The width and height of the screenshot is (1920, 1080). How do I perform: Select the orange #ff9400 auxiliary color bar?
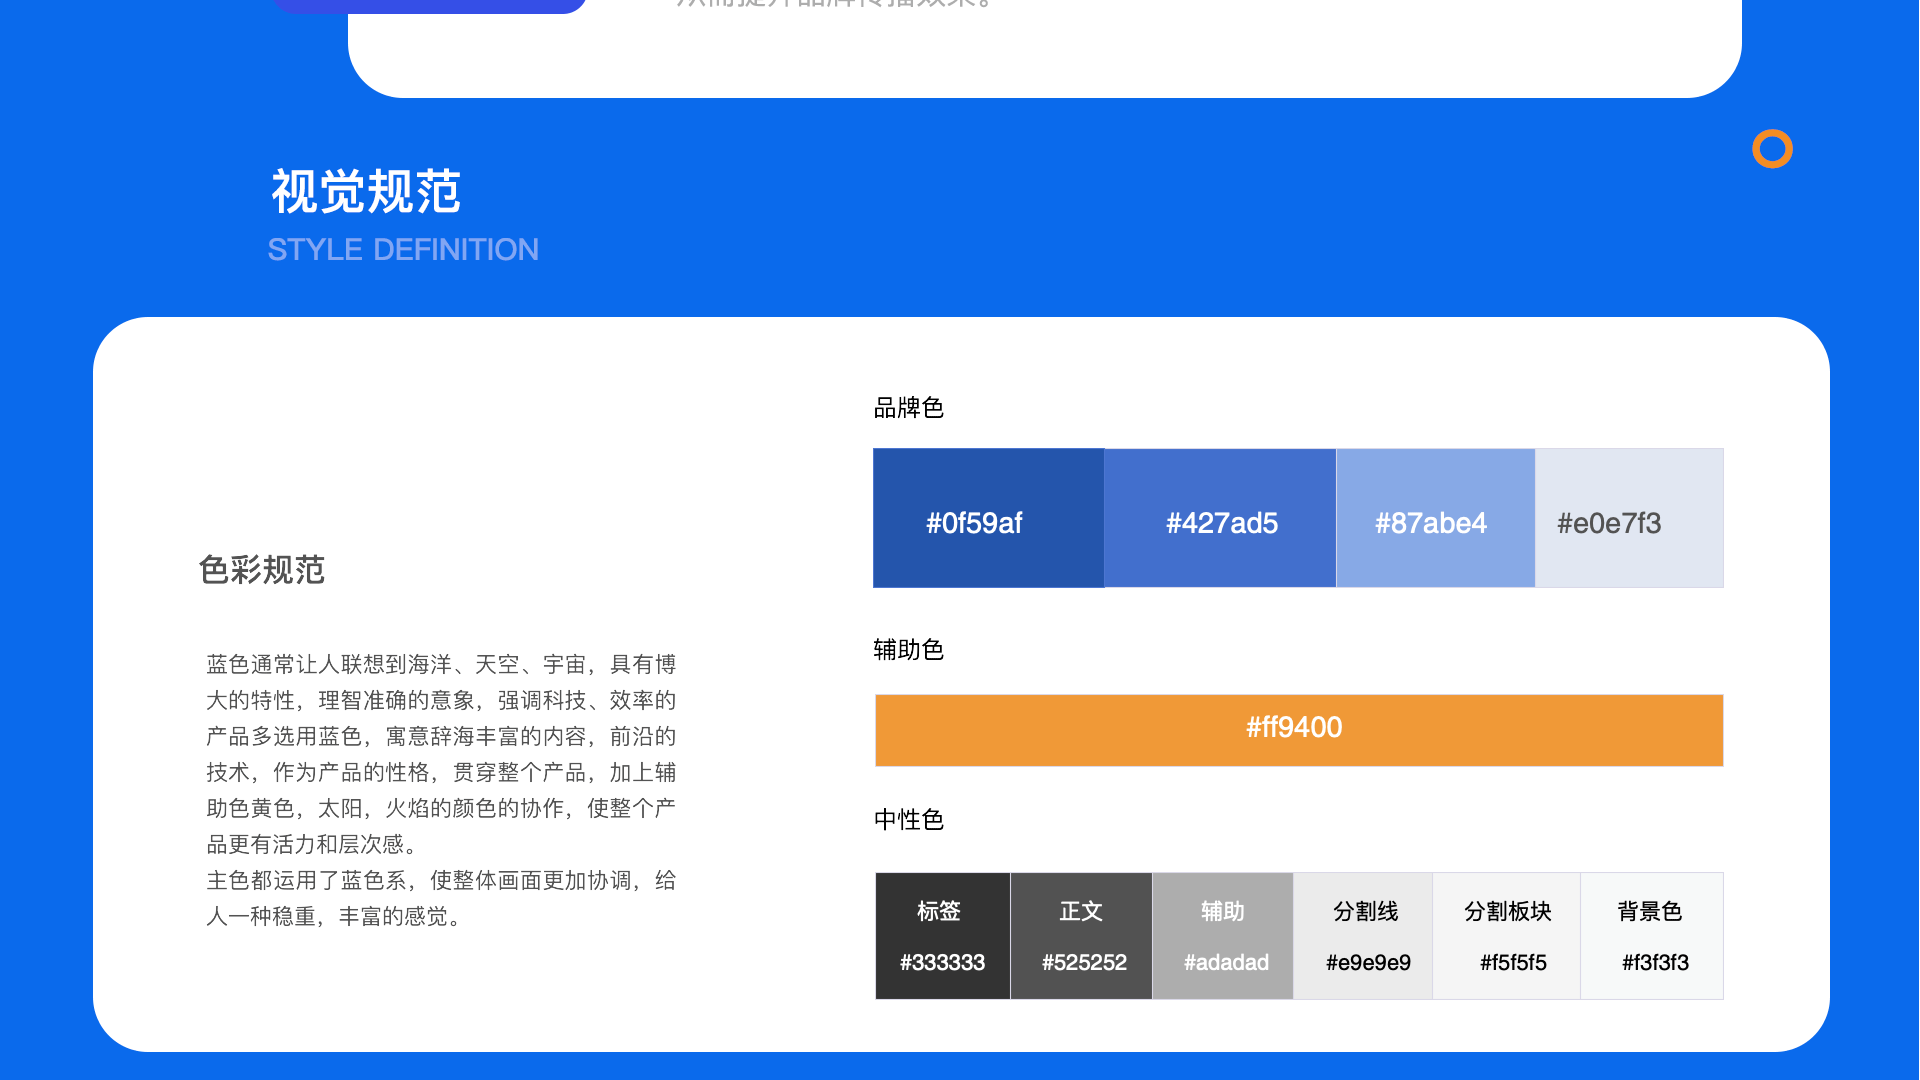(1298, 729)
